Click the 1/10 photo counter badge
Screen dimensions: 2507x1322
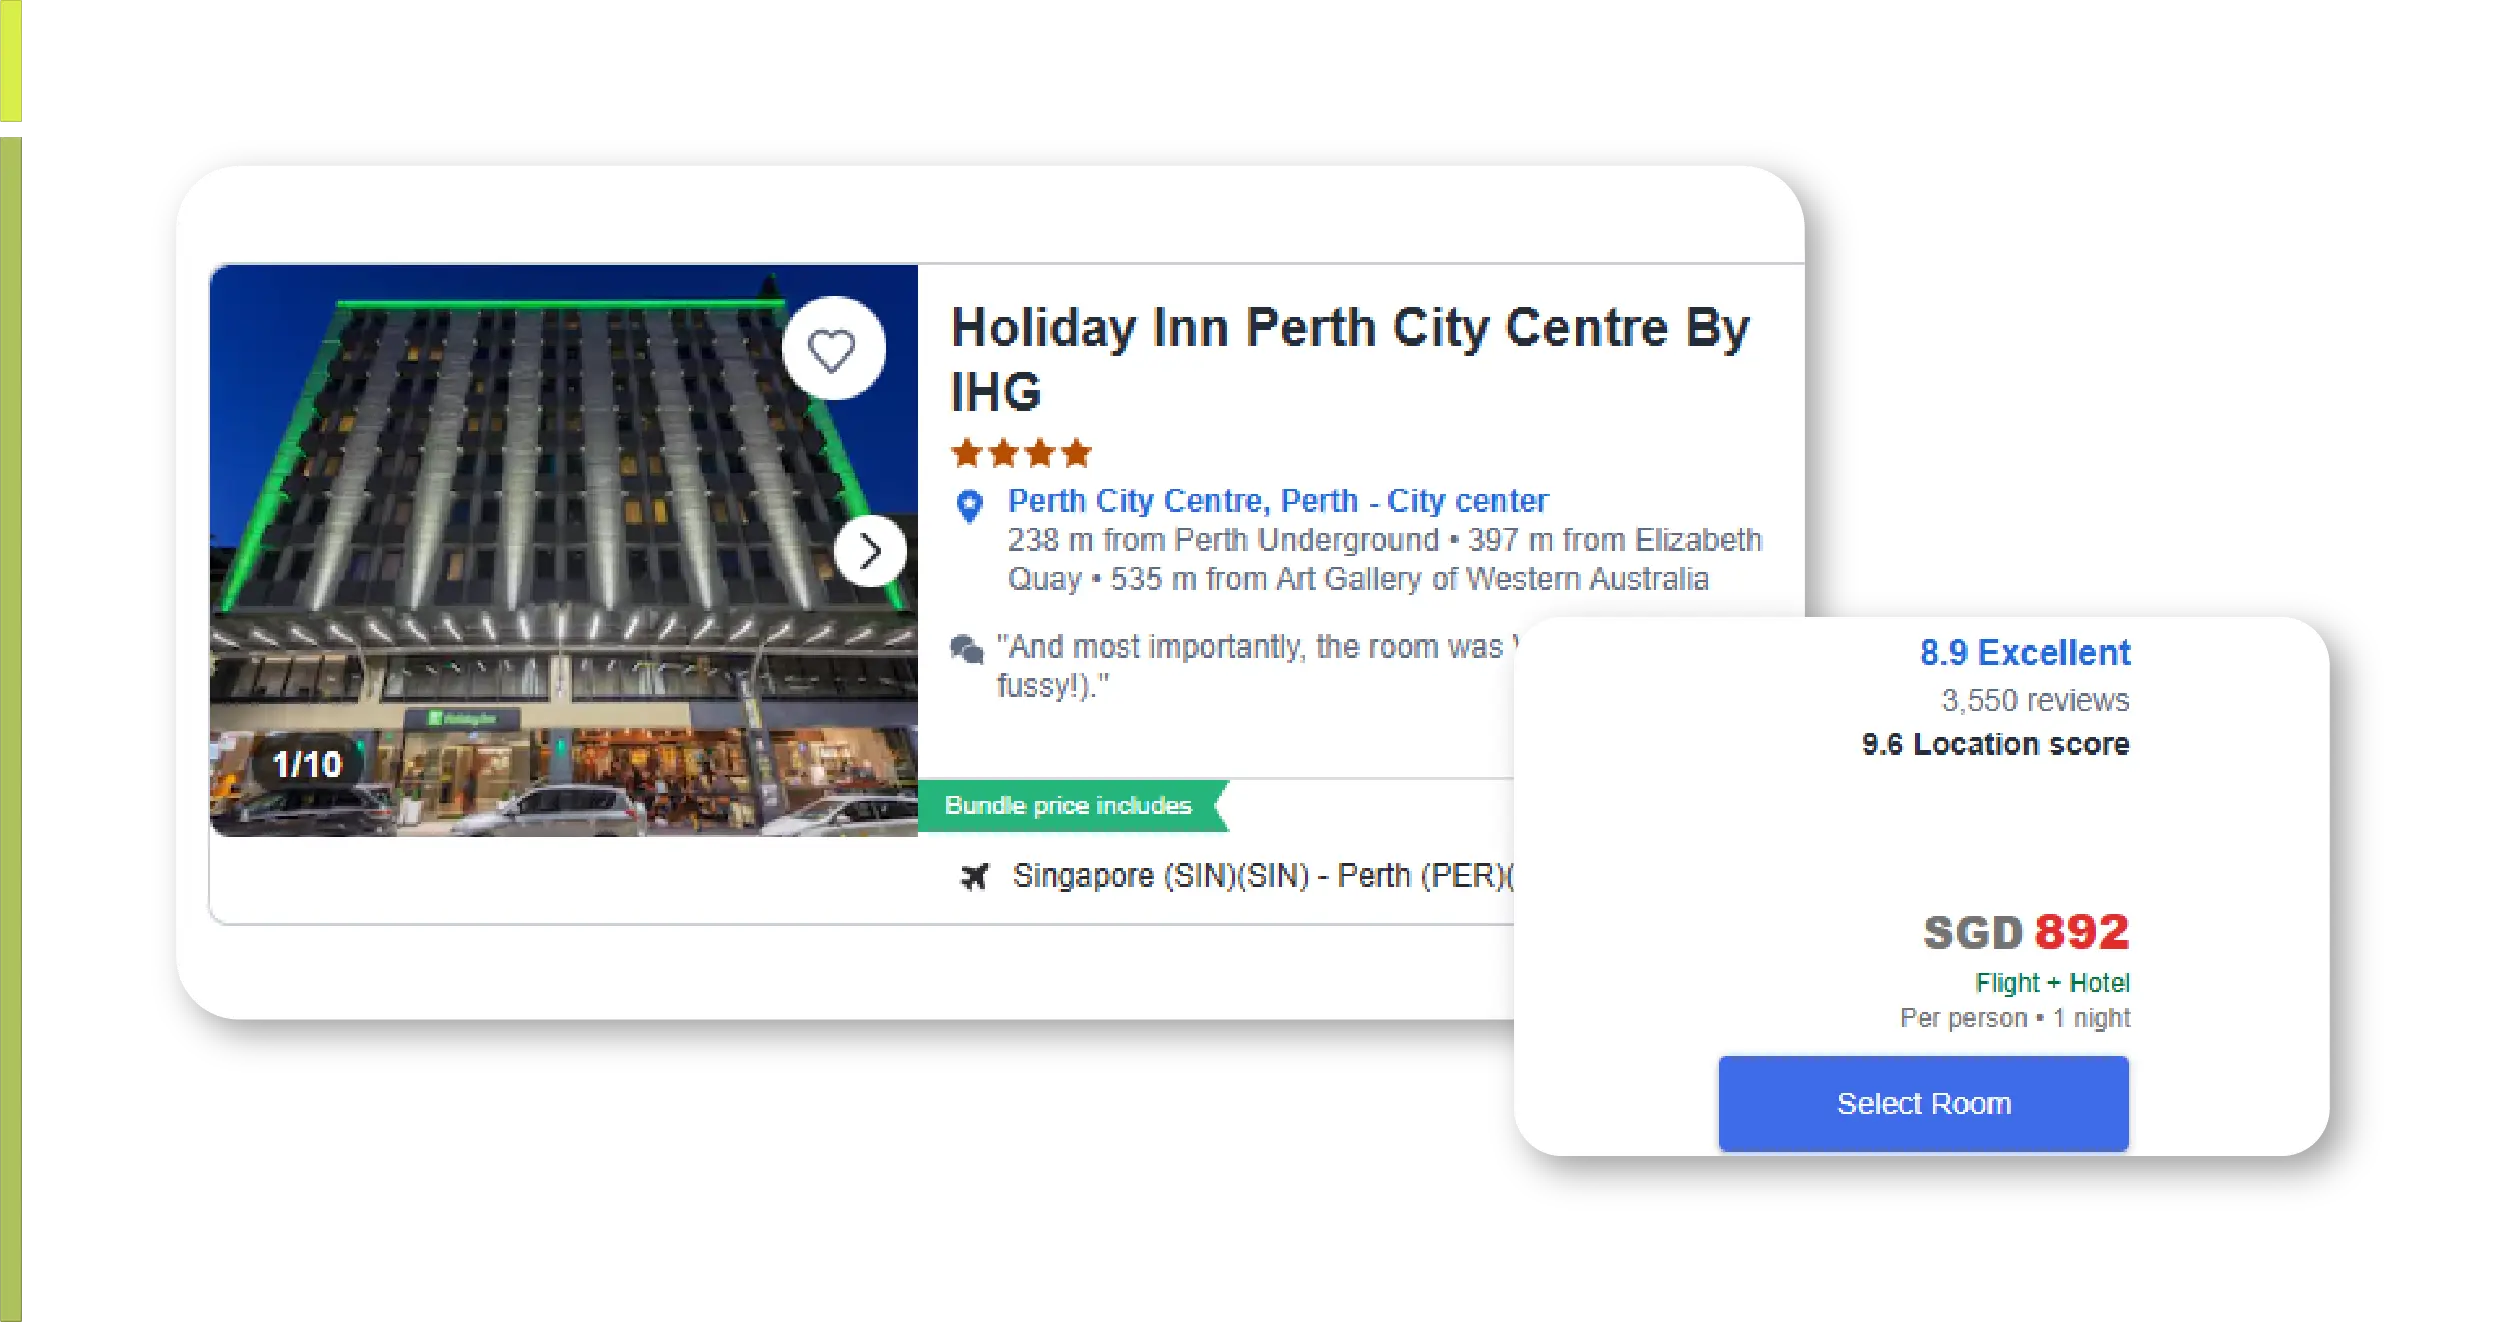pyautogui.click(x=307, y=764)
